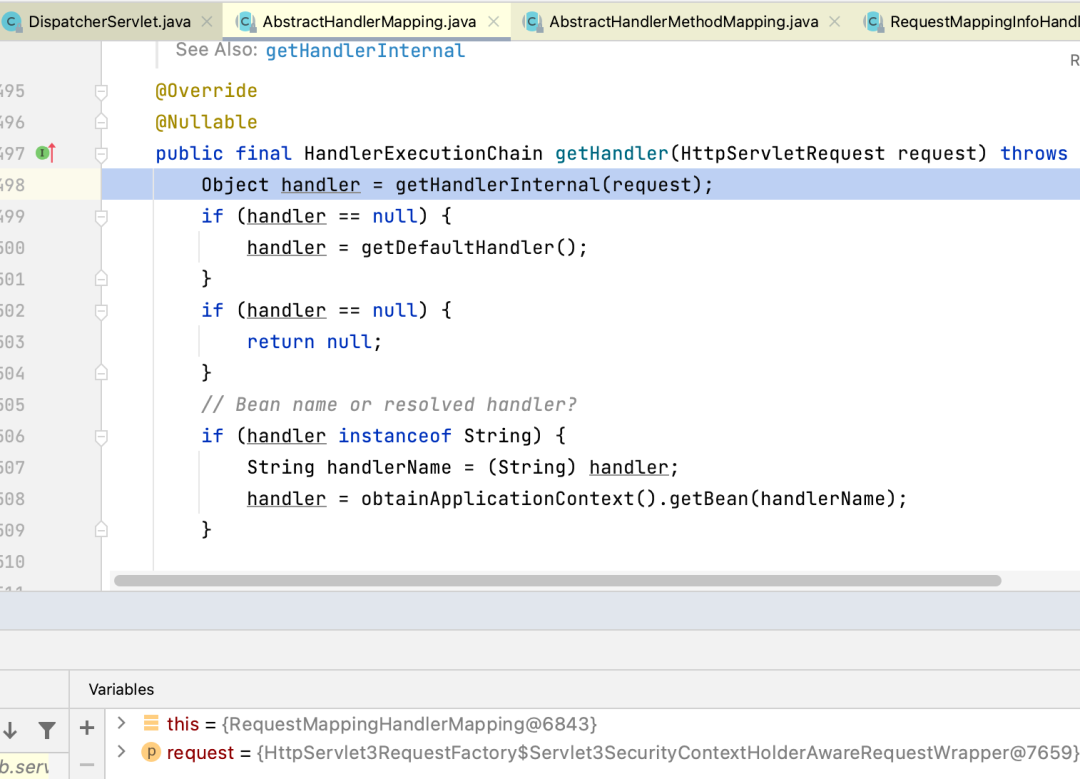Open the Variables panel tab
Viewport: 1080px width, 779px height.
coord(121,689)
